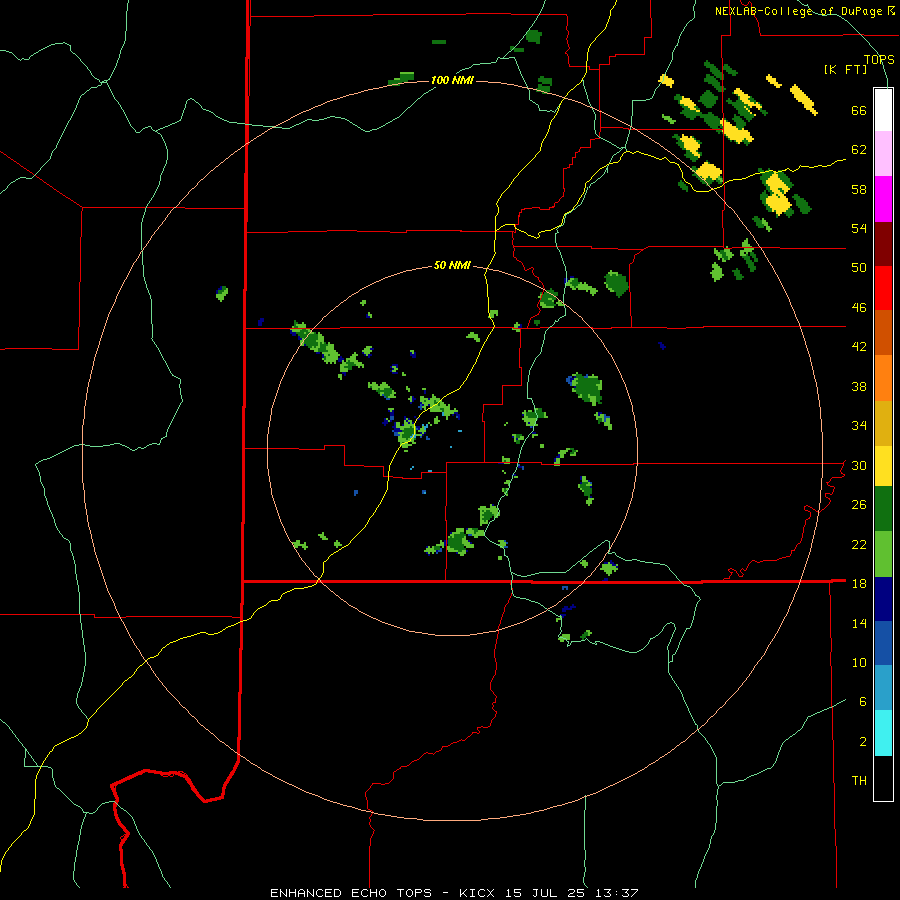900x900 pixels.
Task: Click the TOPS legend title
Action: (x=879, y=59)
